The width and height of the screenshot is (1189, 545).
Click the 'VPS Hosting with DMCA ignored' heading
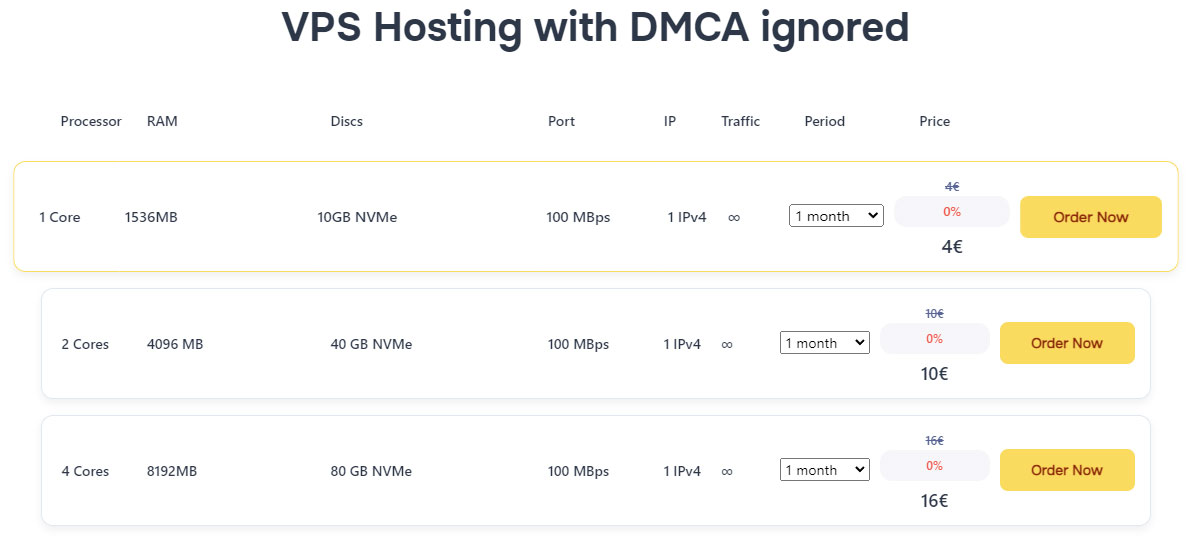(x=594, y=27)
